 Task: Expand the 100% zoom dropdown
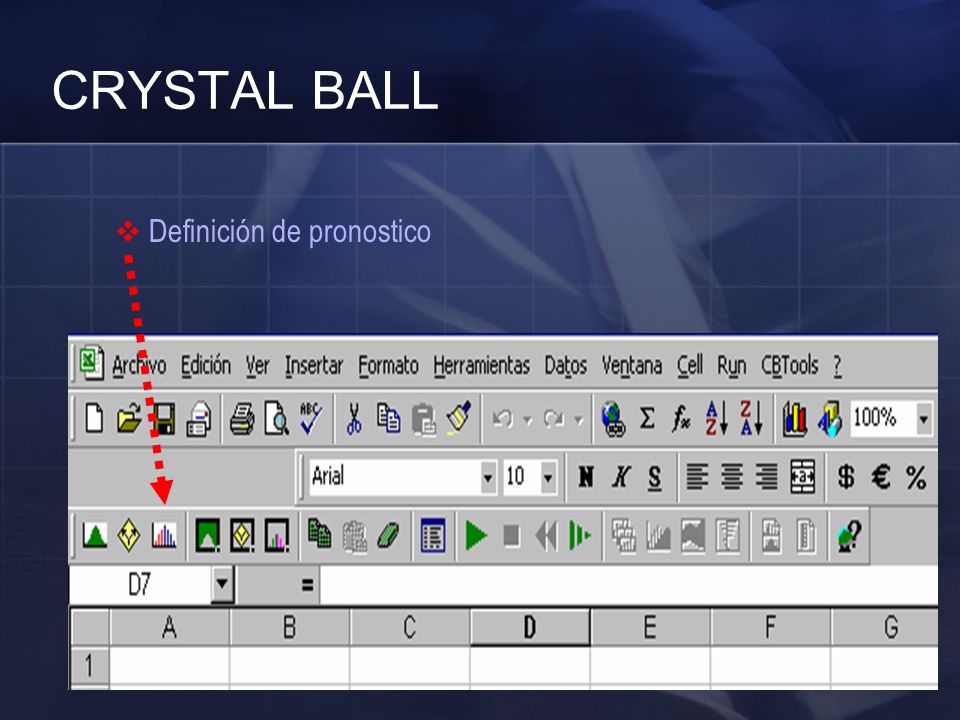[924, 419]
